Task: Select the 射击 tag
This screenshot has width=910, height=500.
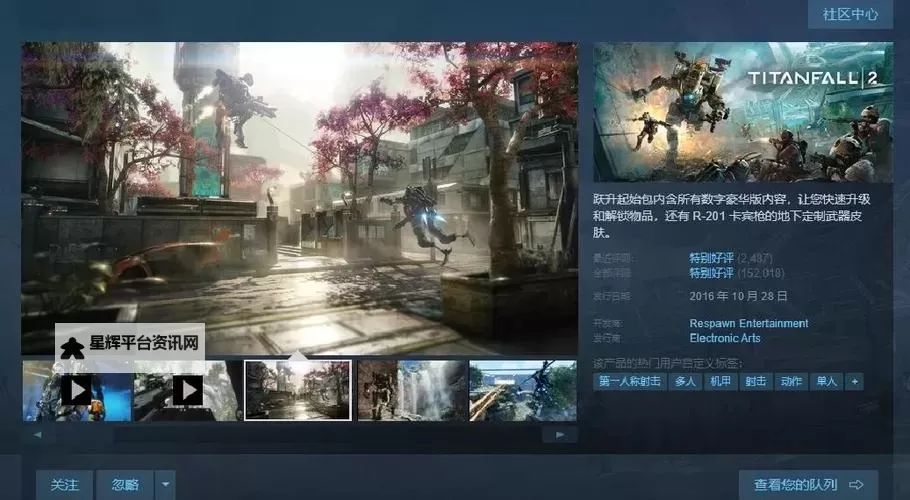Action: pos(756,381)
